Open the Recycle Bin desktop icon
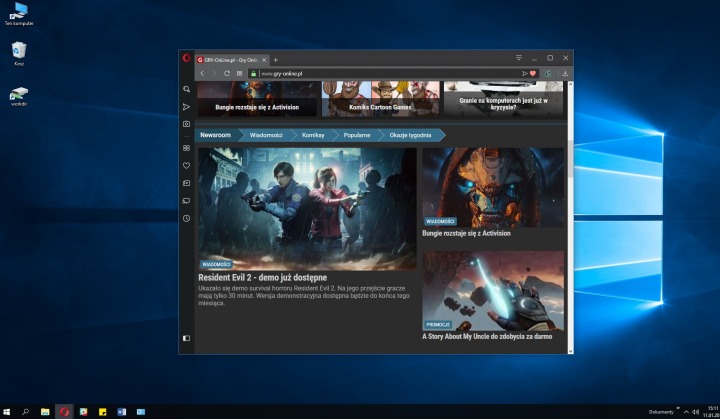720x419 pixels. [x=18, y=50]
